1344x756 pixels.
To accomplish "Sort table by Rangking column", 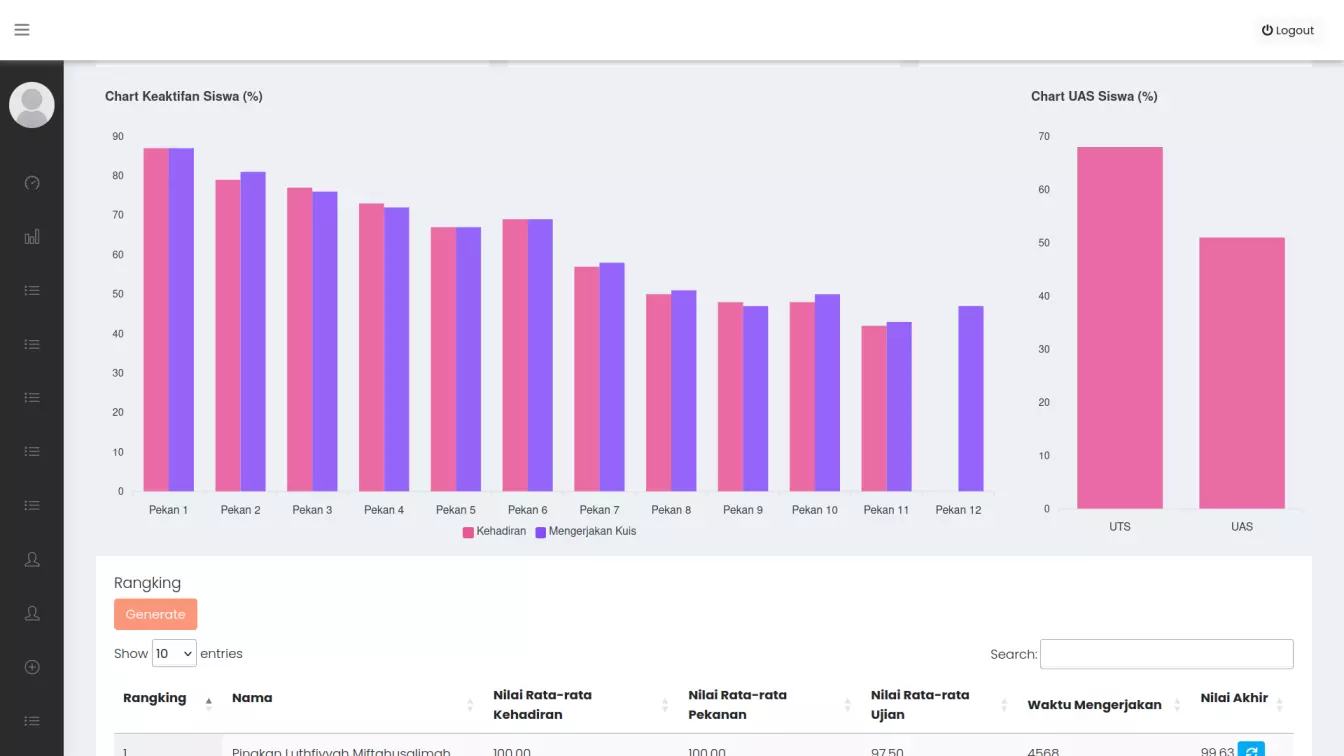I will click(x=155, y=698).
